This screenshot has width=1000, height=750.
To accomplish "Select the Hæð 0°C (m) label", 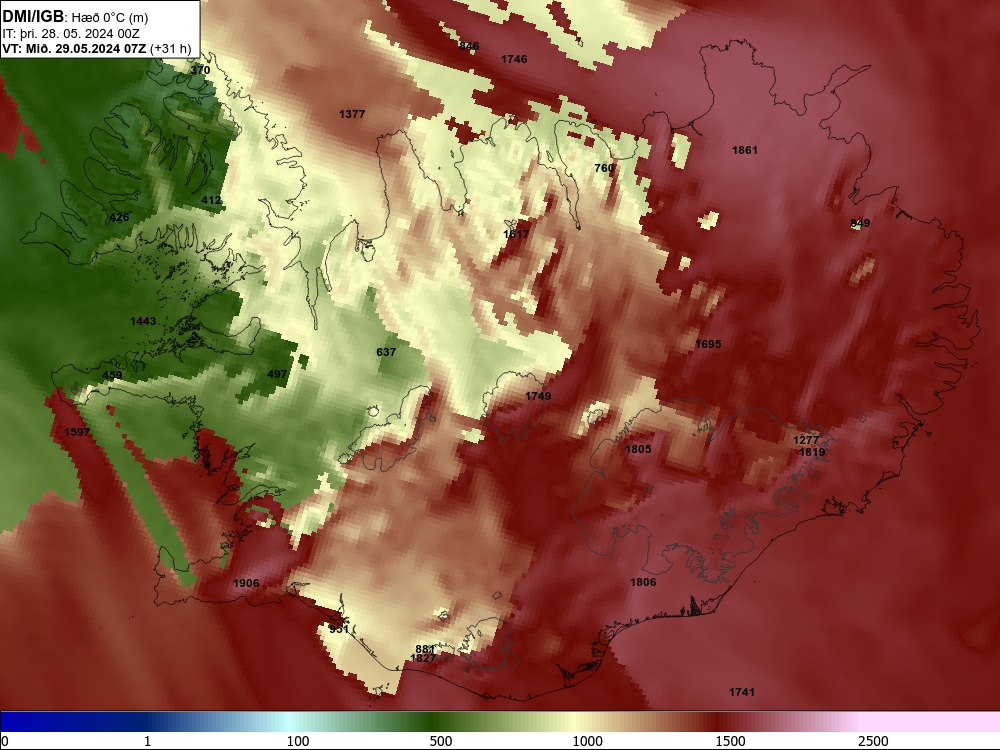I will [110, 17].
